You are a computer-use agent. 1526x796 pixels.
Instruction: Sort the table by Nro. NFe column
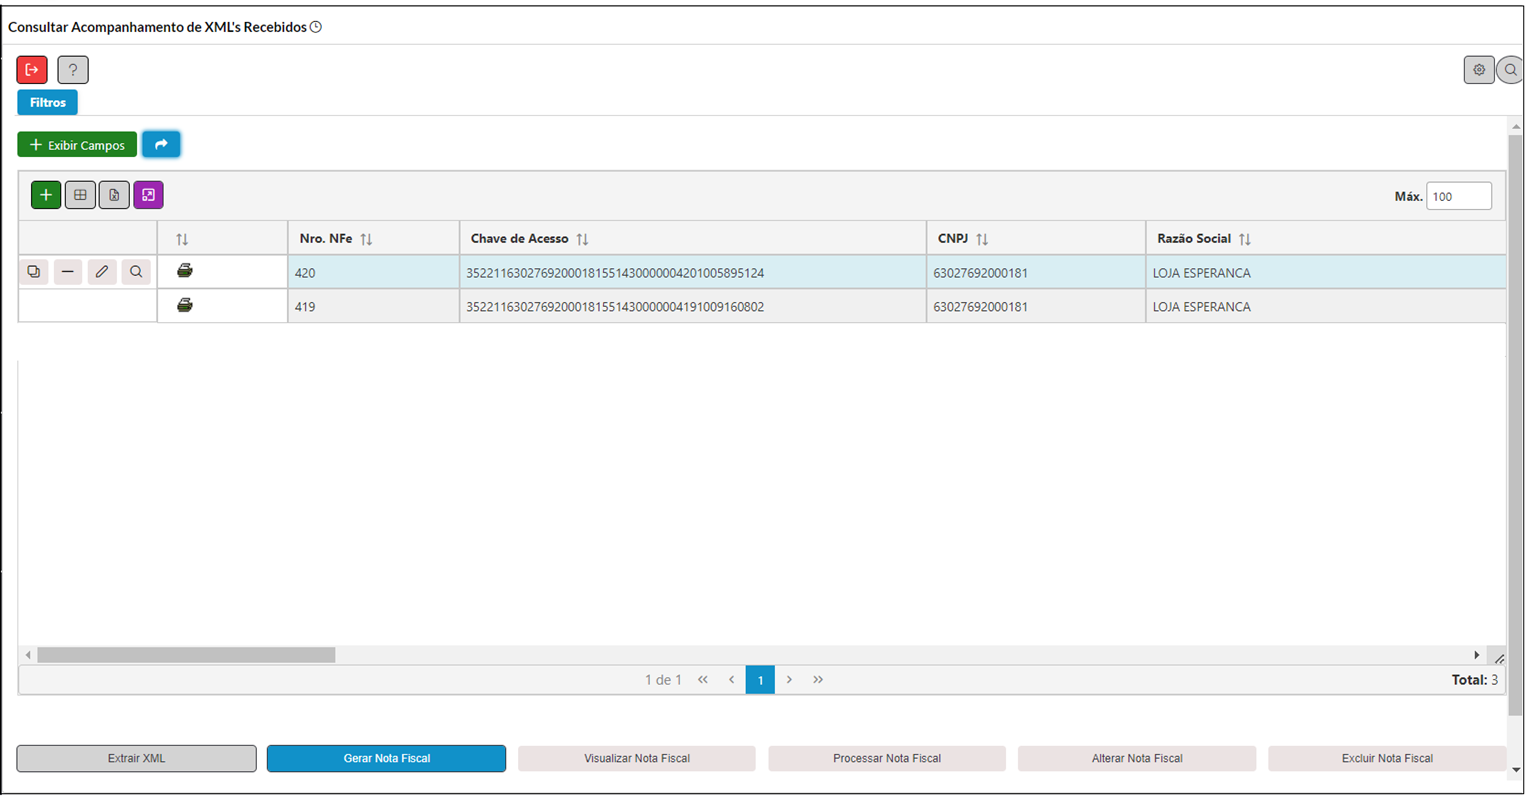366,239
